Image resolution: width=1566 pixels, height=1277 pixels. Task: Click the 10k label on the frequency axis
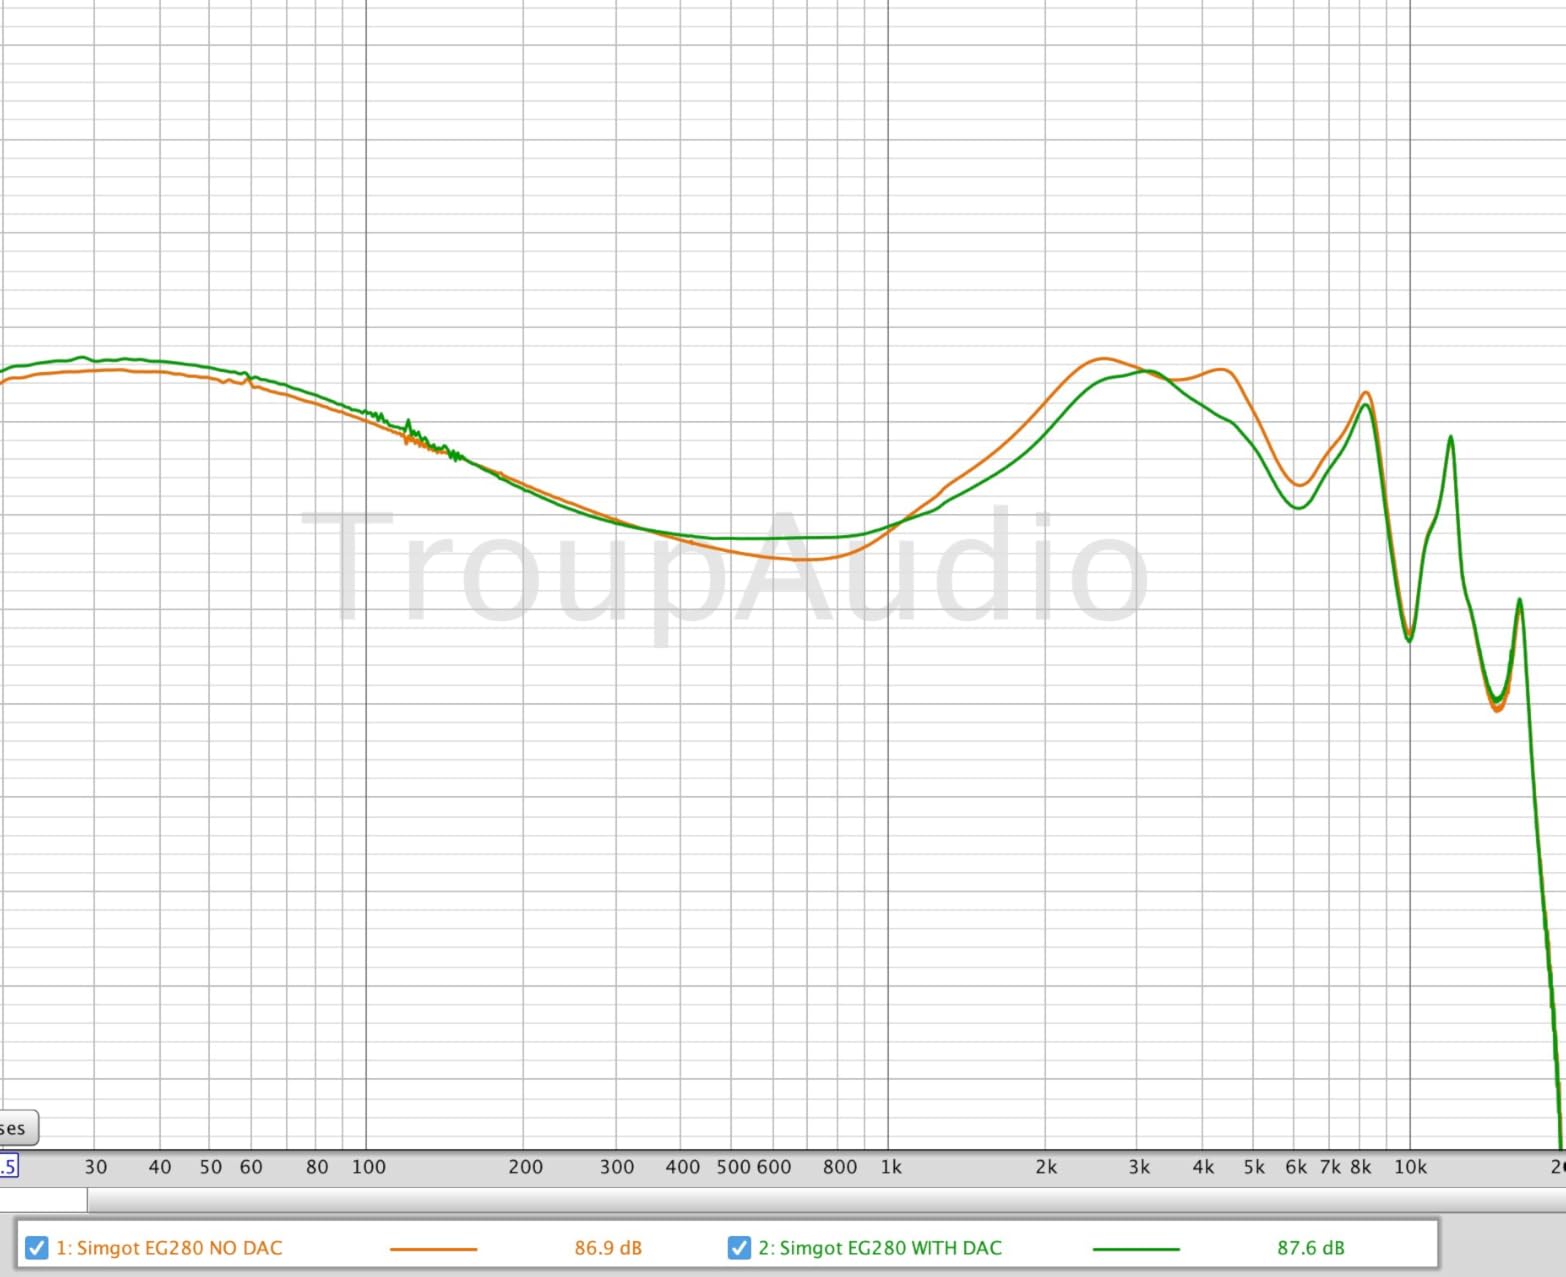coord(1410,1166)
